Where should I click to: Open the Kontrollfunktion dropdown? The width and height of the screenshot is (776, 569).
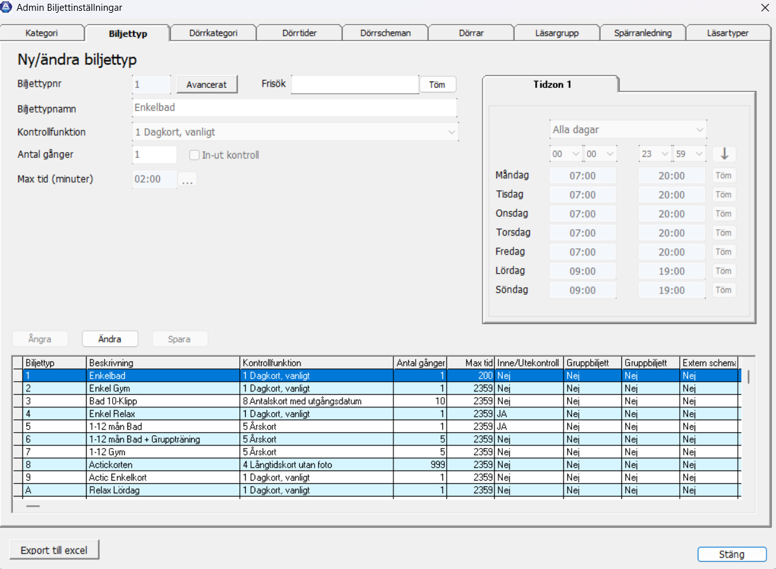point(295,132)
